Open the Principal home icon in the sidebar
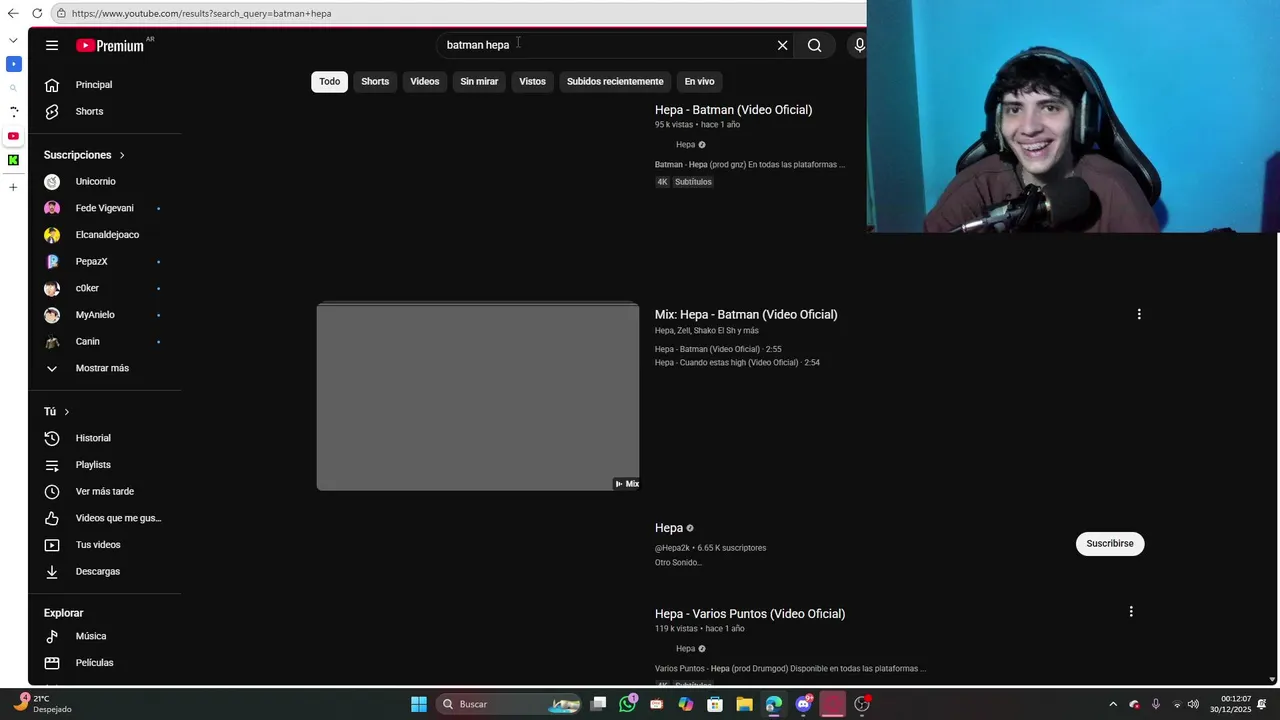Image resolution: width=1280 pixels, height=720 pixels. (52, 85)
